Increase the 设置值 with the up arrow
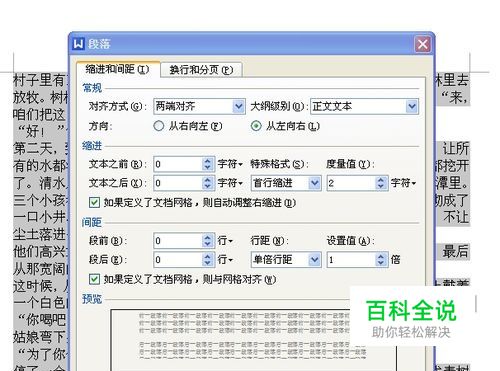Image resolution: width=500 pixels, height=371 pixels. pos(381,256)
